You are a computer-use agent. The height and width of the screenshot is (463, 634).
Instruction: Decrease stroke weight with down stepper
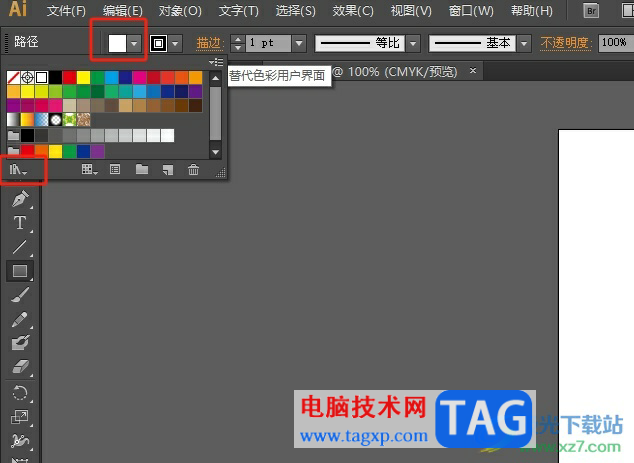click(238, 47)
